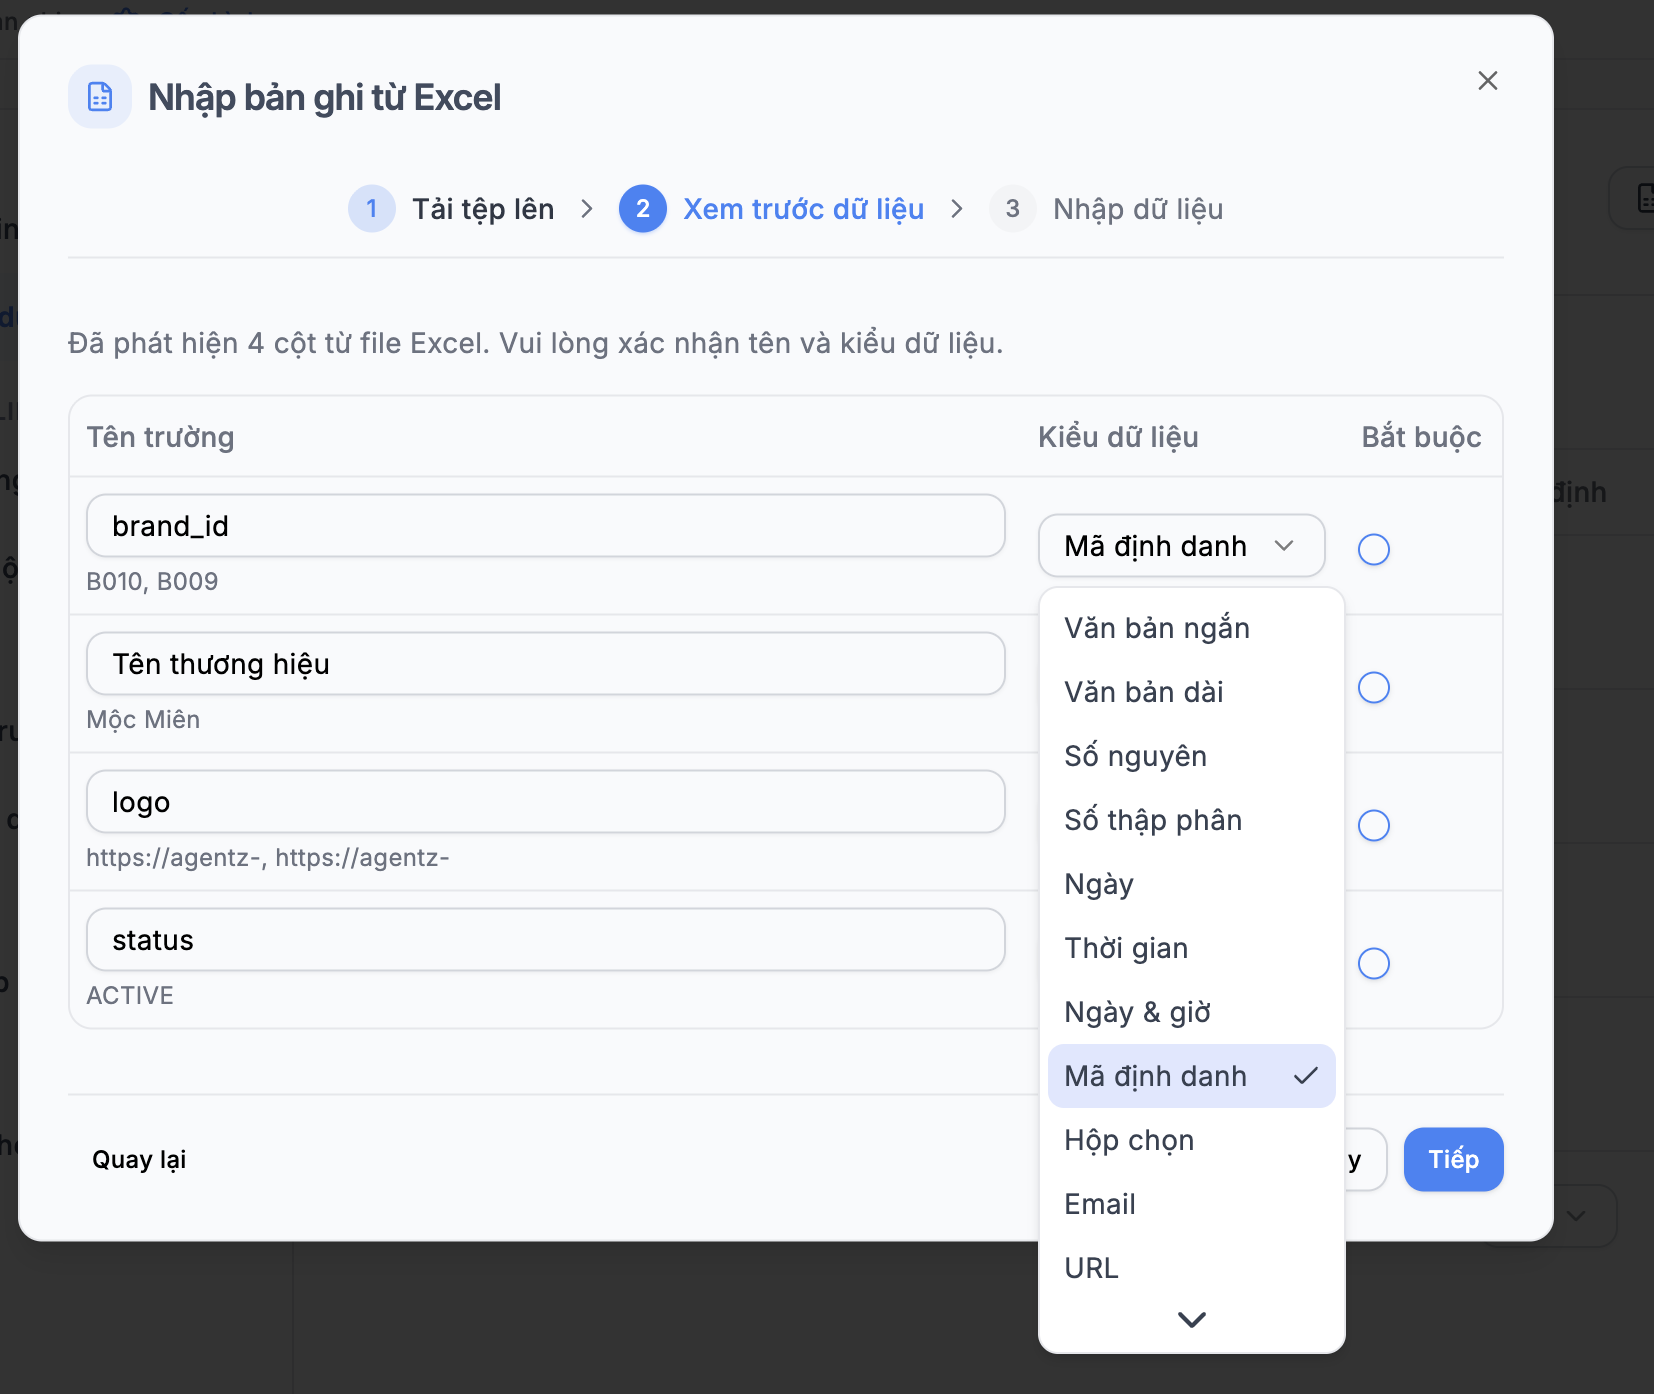Click the sample value Mộc Miên
Screen dimensions: 1654x1394
143,720
